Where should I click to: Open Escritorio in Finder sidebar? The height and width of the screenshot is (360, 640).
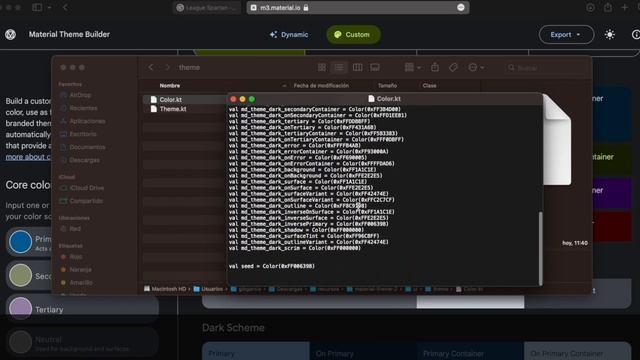click(x=83, y=134)
